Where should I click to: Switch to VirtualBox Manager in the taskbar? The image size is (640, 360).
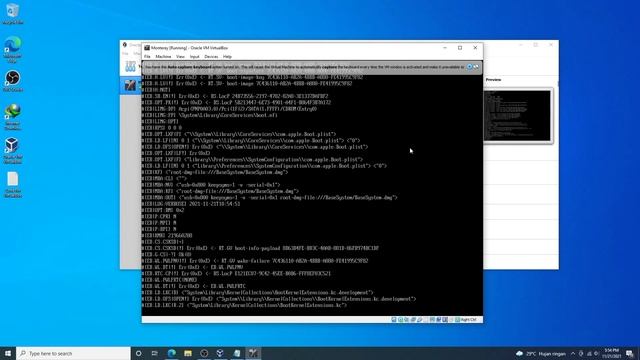coord(220,353)
